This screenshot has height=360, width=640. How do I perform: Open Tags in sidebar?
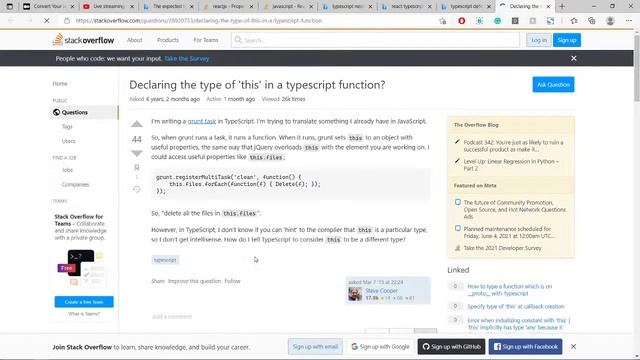pos(67,127)
